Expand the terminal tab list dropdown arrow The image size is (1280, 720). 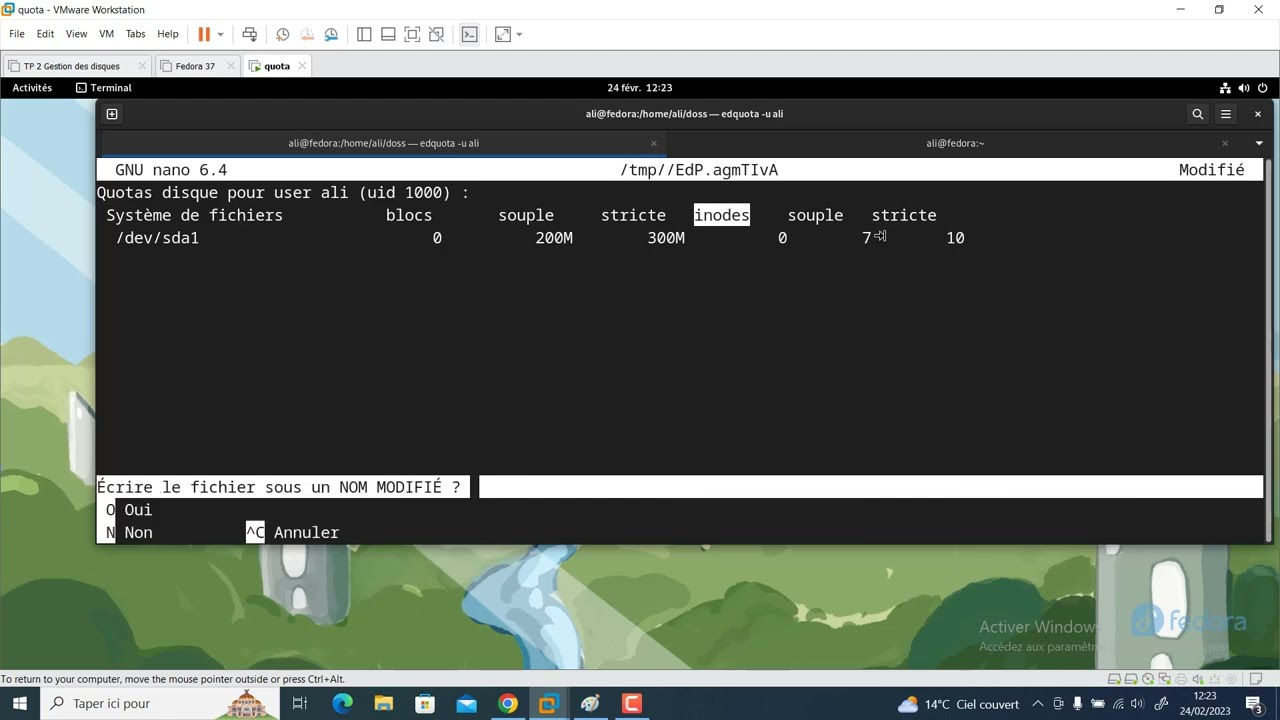pyautogui.click(x=1259, y=143)
